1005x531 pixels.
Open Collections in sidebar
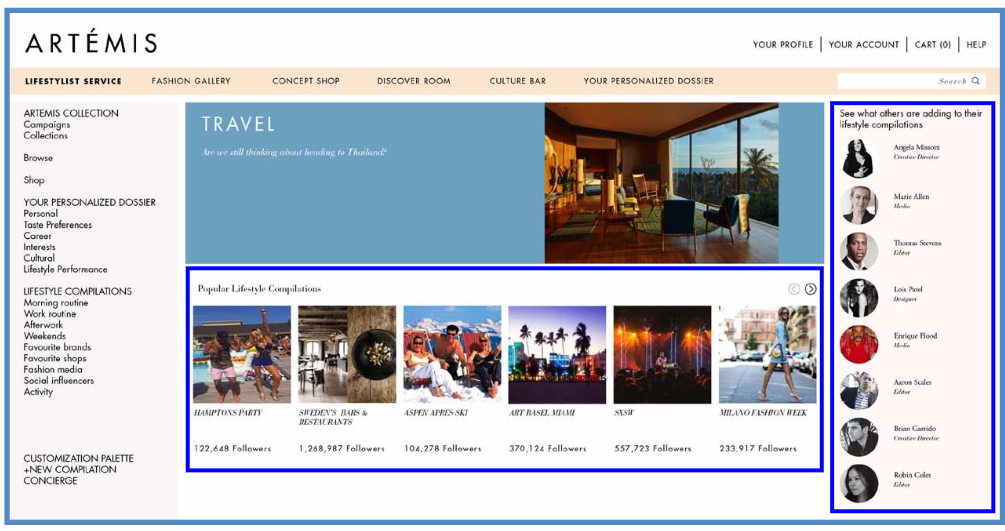(x=46, y=135)
